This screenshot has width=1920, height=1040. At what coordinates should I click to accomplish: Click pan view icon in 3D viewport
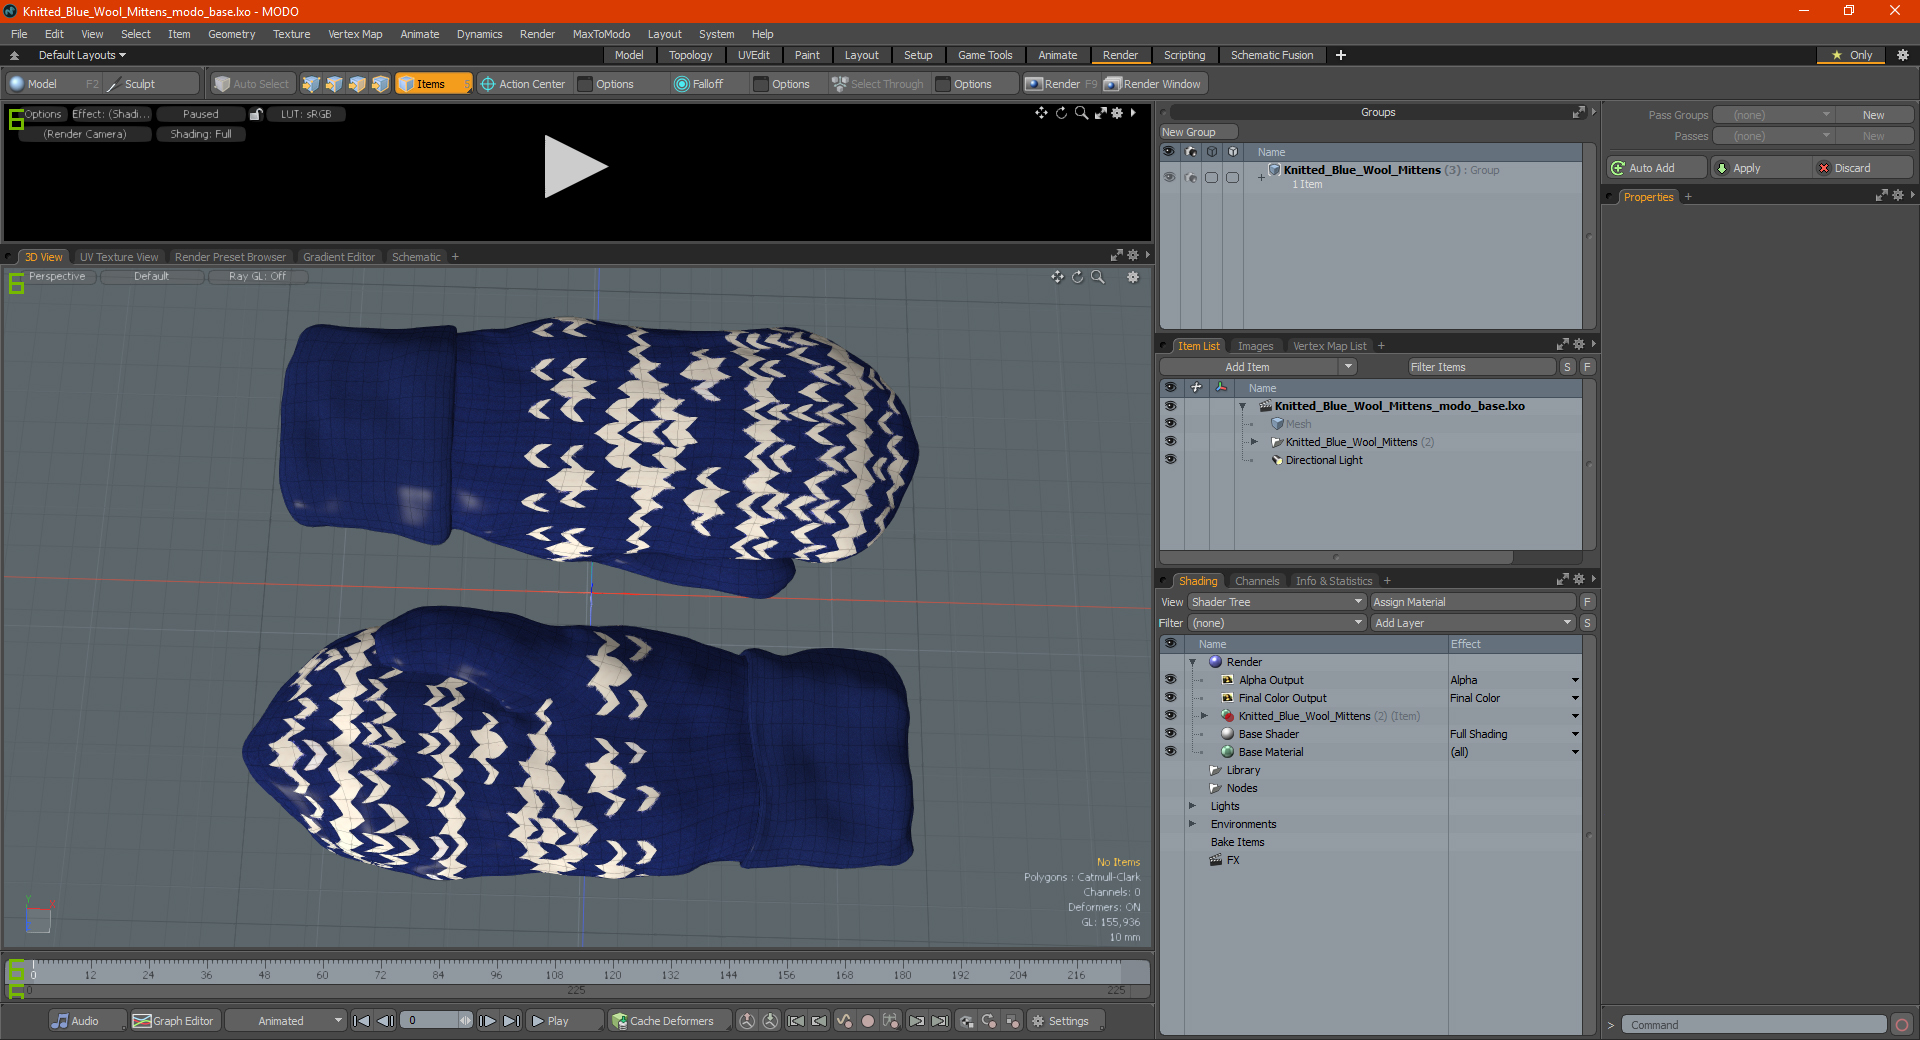pyautogui.click(x=1057, y=277)
